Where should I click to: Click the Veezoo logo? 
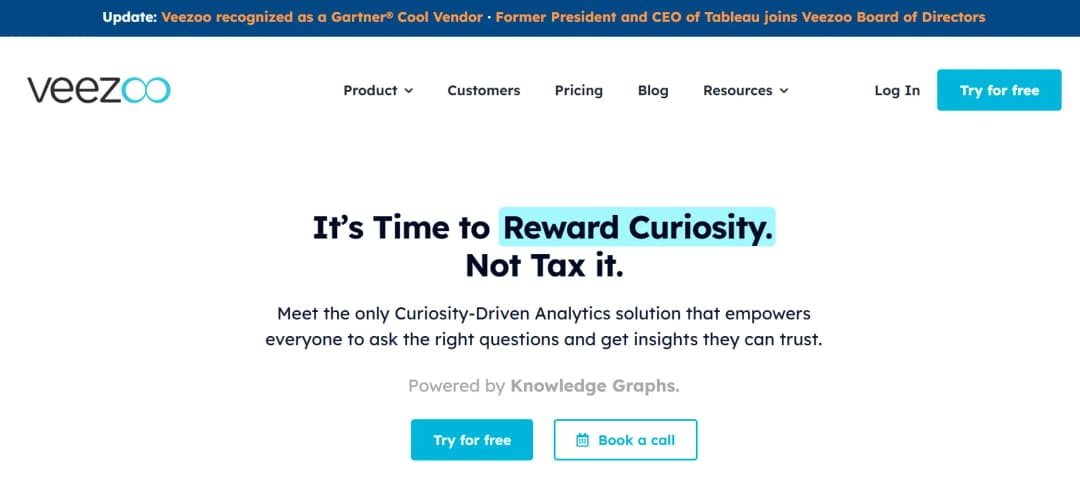coord(99,90)
